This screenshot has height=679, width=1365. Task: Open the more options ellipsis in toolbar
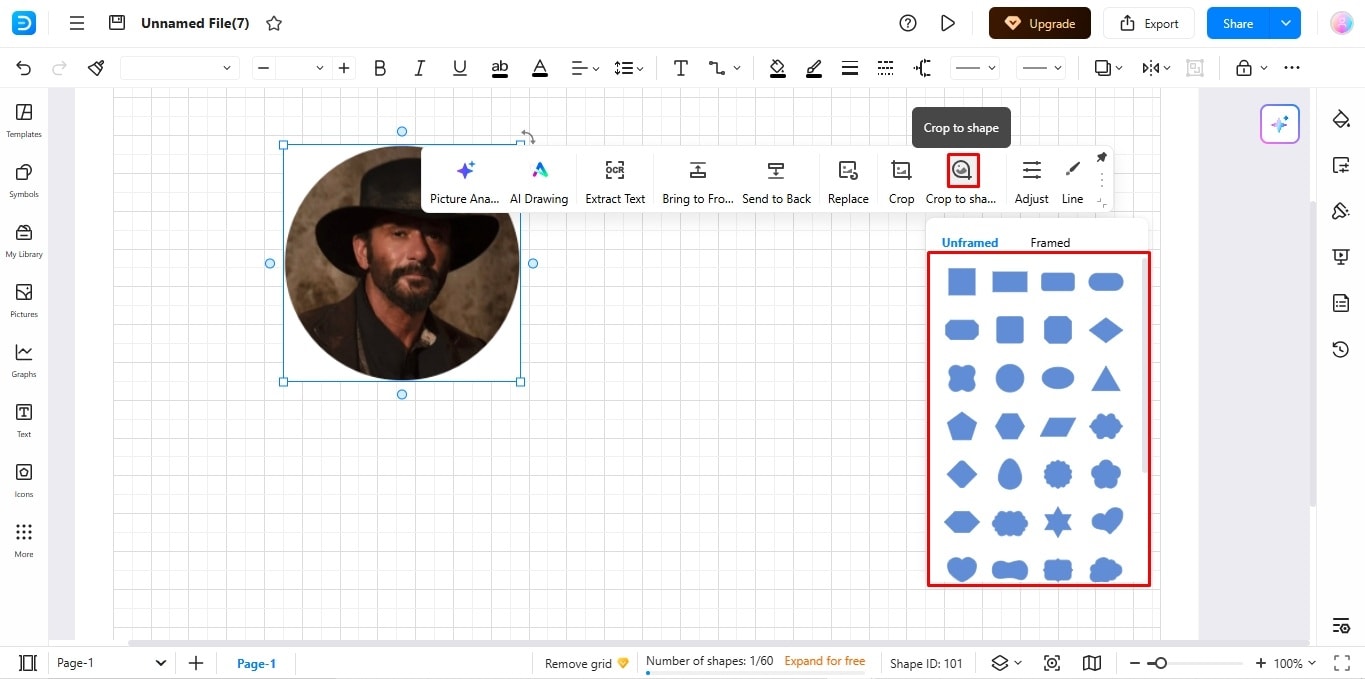(x=1292, y=68)
